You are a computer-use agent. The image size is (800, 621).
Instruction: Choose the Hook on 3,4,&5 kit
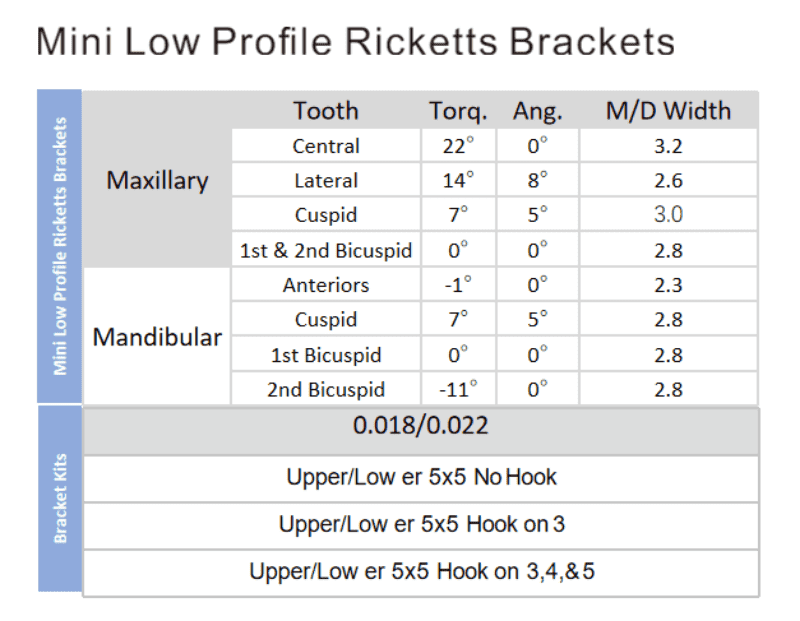[420, 572]
